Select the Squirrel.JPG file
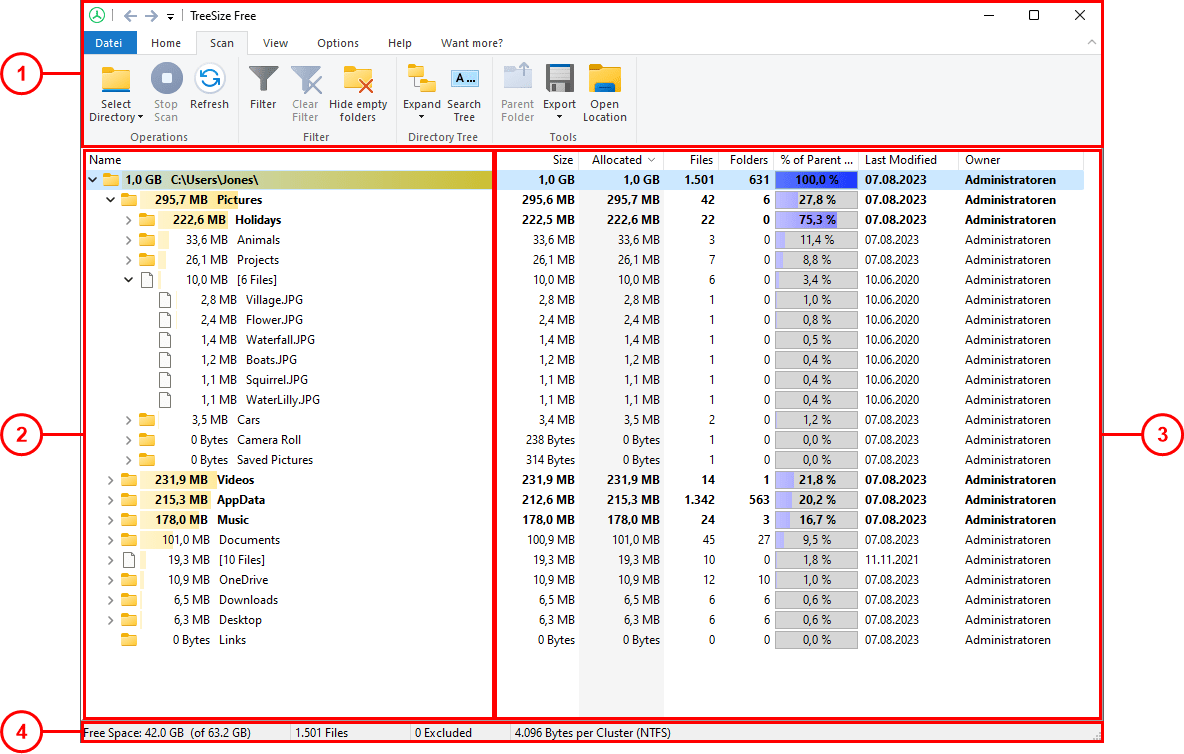The width and height of the screenshot is (1184, 754). (x=276, y=380)
